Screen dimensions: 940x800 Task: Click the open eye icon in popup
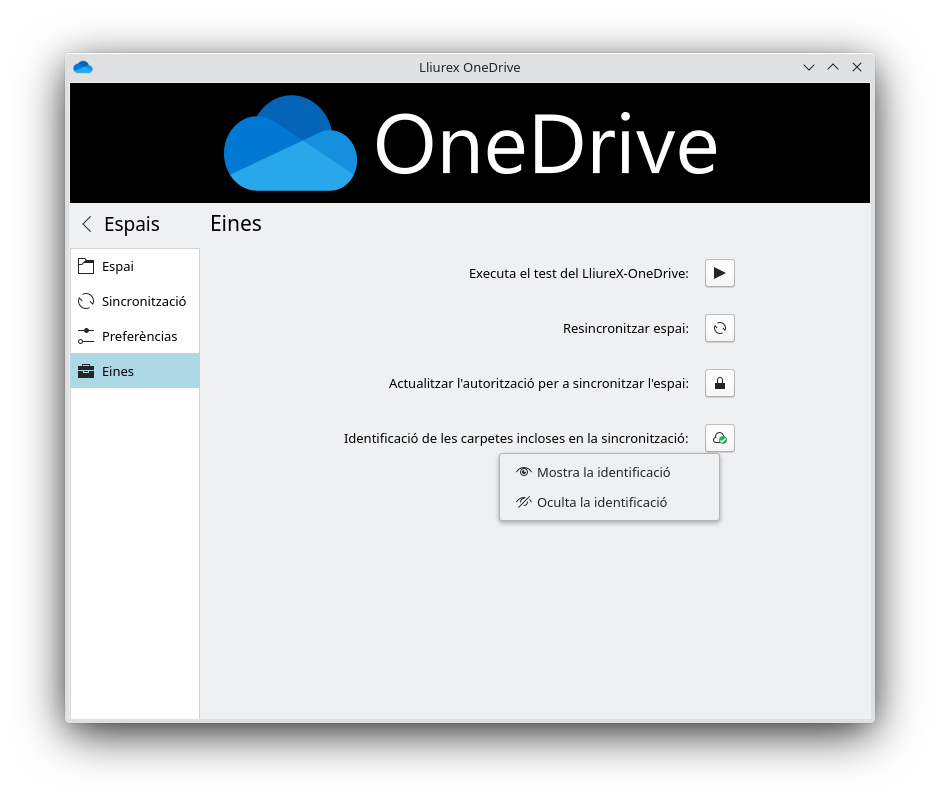pyautogui.click(x=523, y=472)
